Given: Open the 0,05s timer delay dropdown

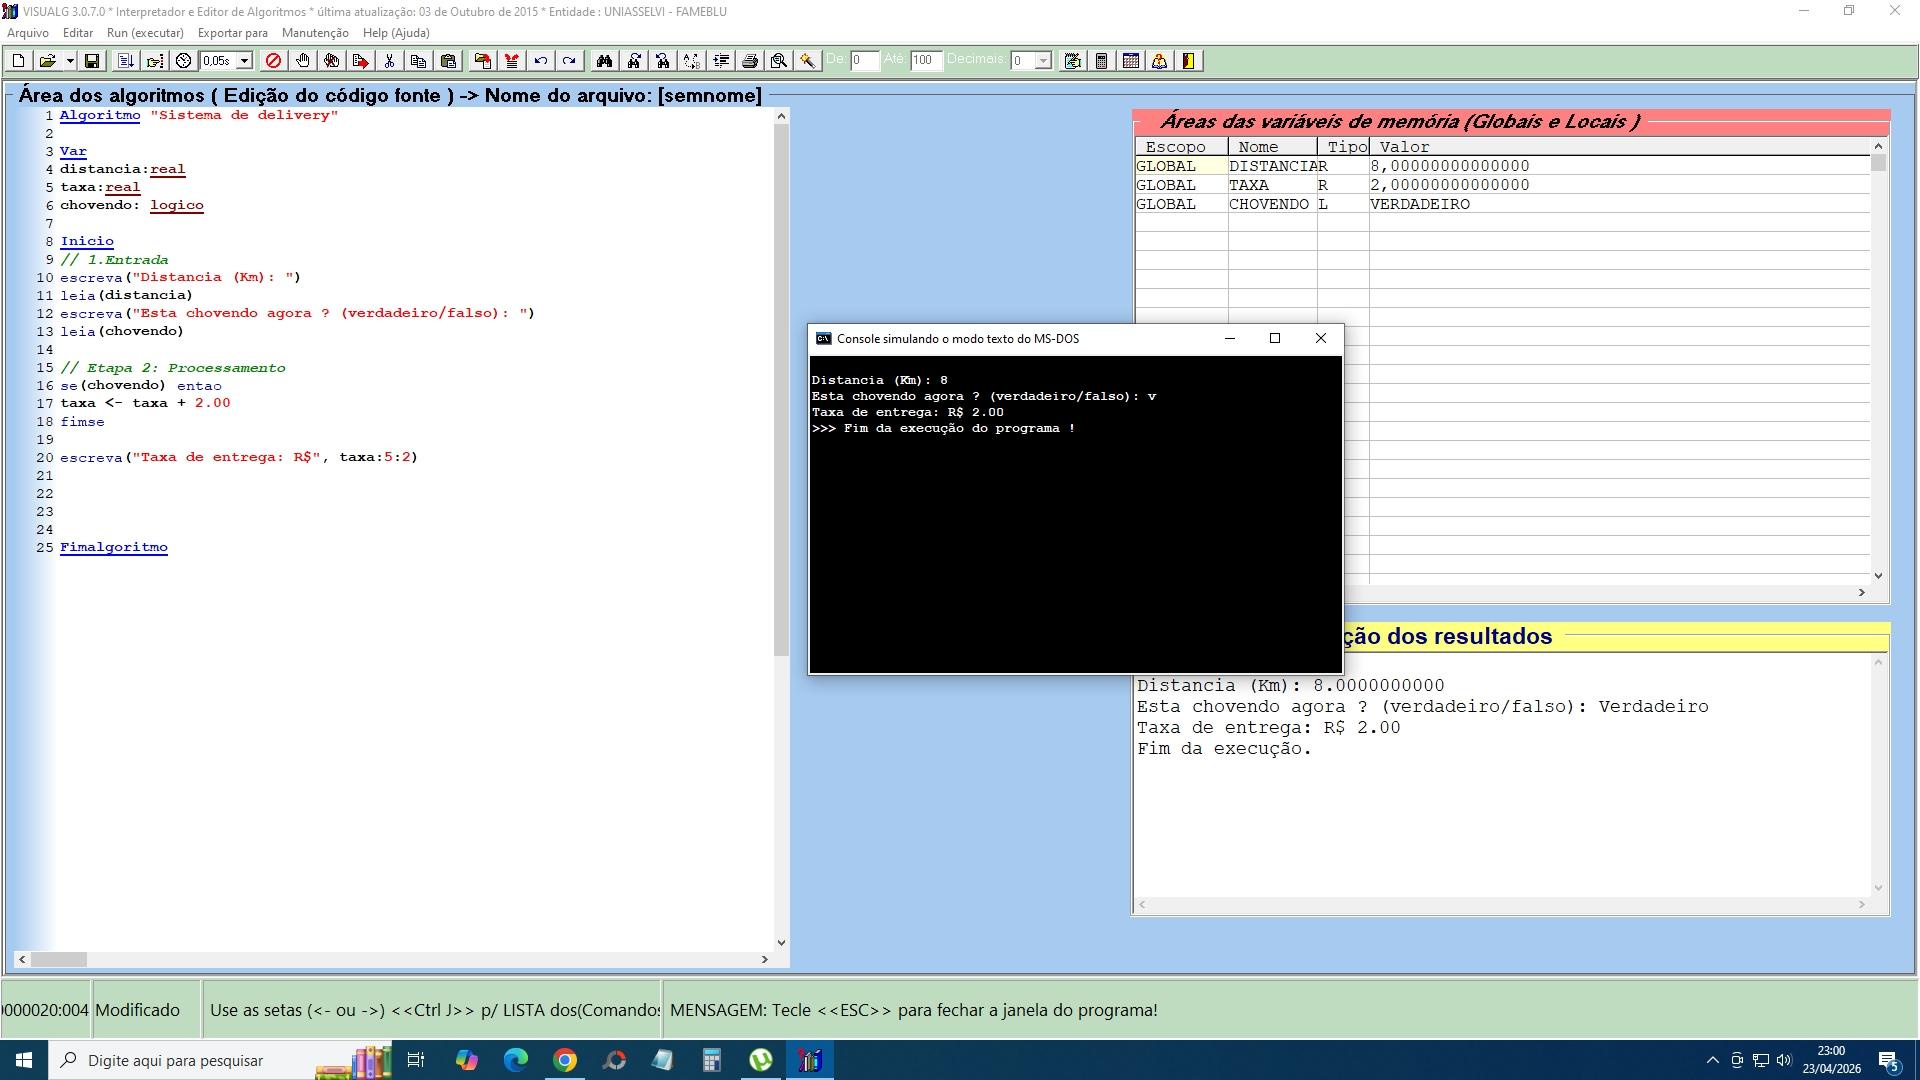Looking at the screenshot, I should click(x=244, y=61).
